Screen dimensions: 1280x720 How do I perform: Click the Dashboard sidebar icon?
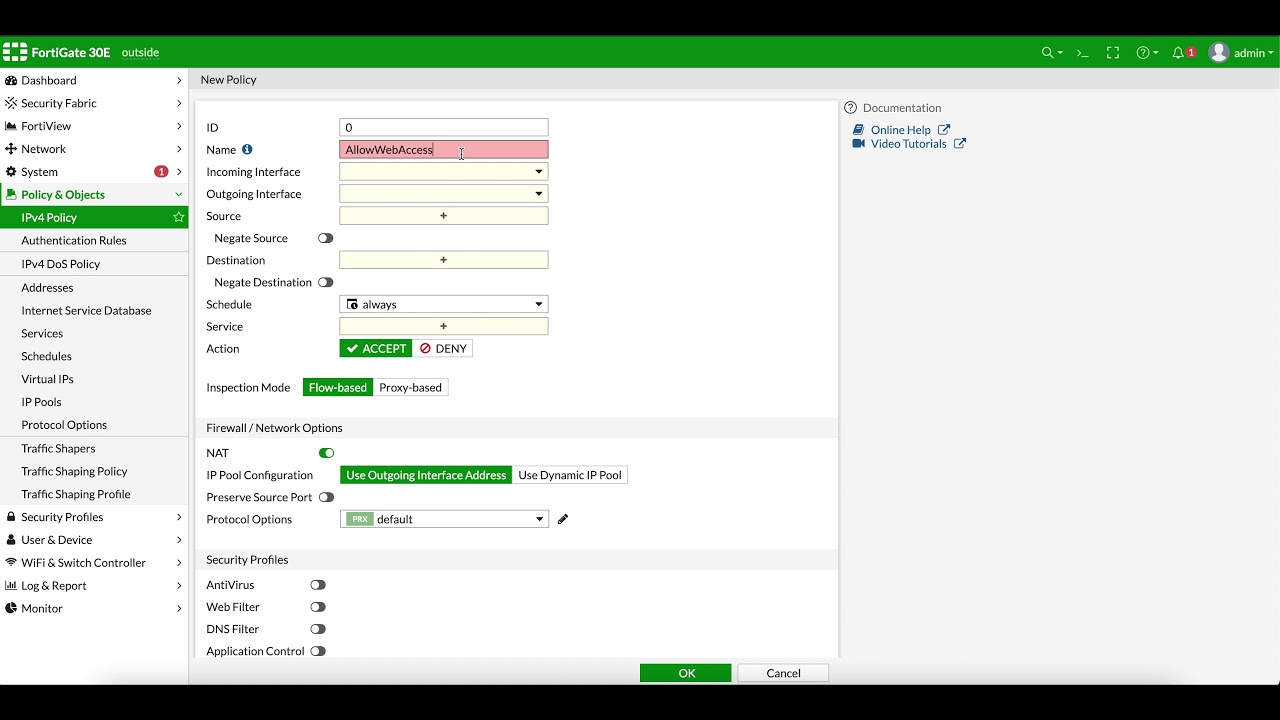(11, 80)
